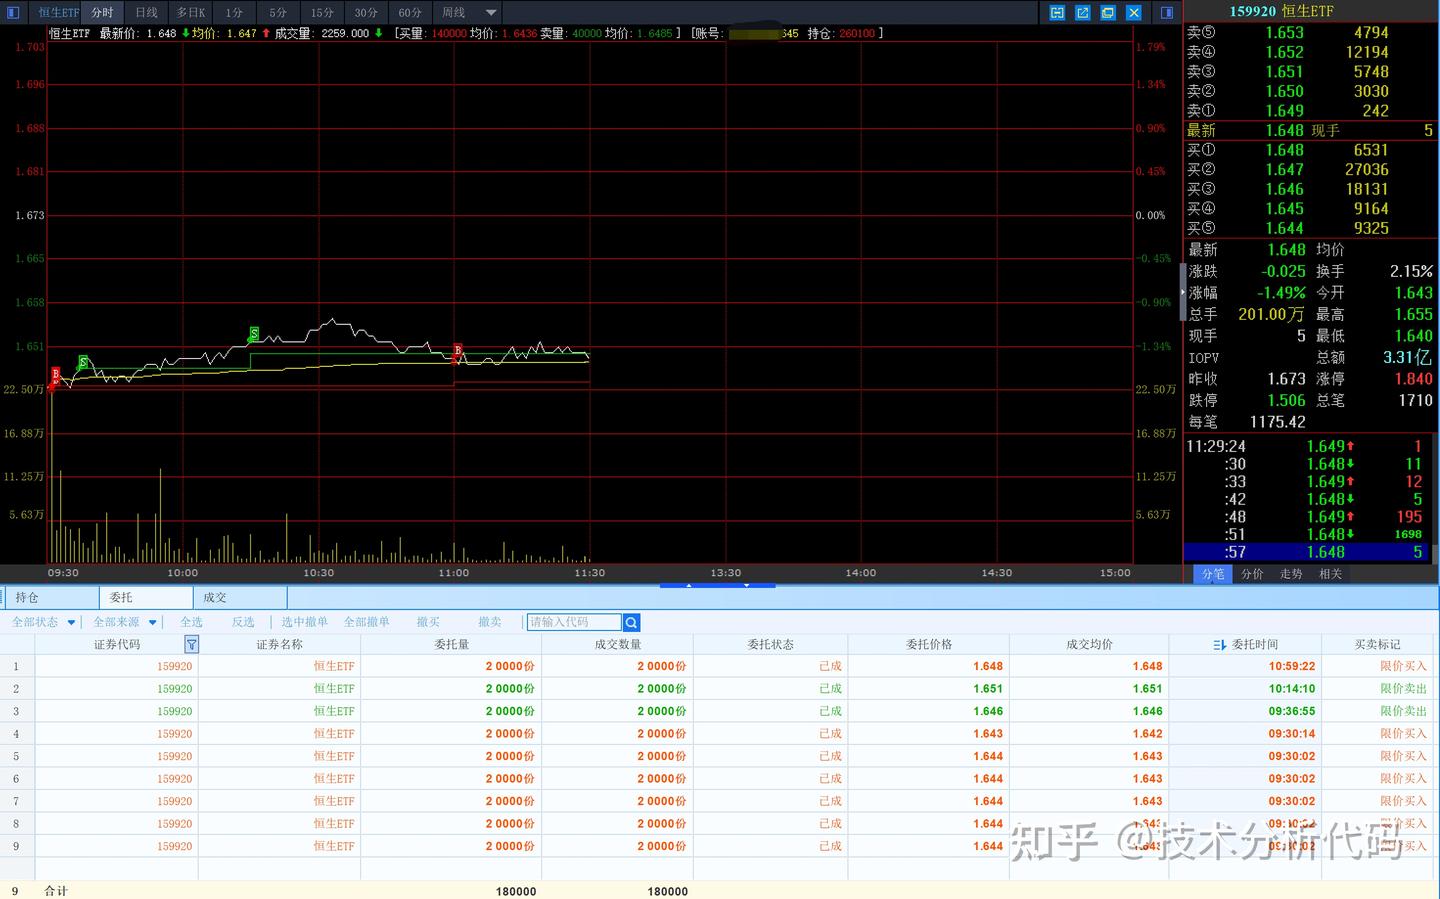
Task: Select the order row timed 09:30:14
Action: click(x=718, y=734)
